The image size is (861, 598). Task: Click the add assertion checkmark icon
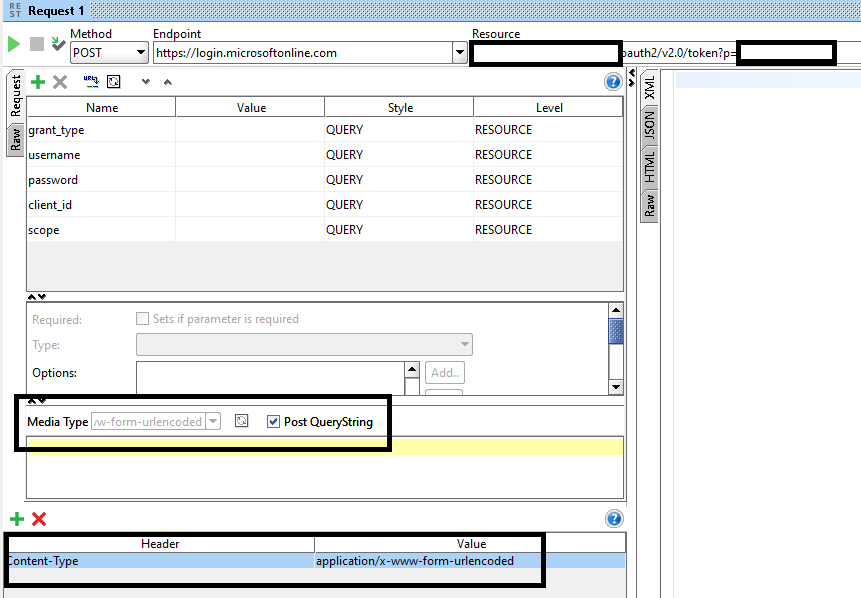click(58, 44)
